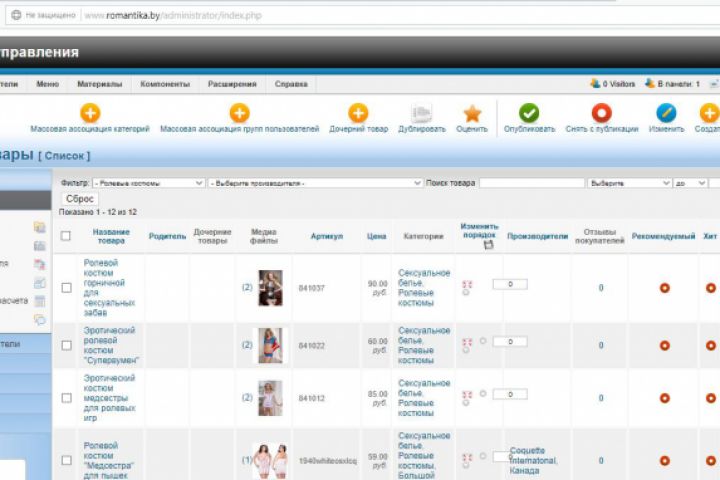
Task: Check the box for костюм Супервумен row
Action: click(67, 345)
